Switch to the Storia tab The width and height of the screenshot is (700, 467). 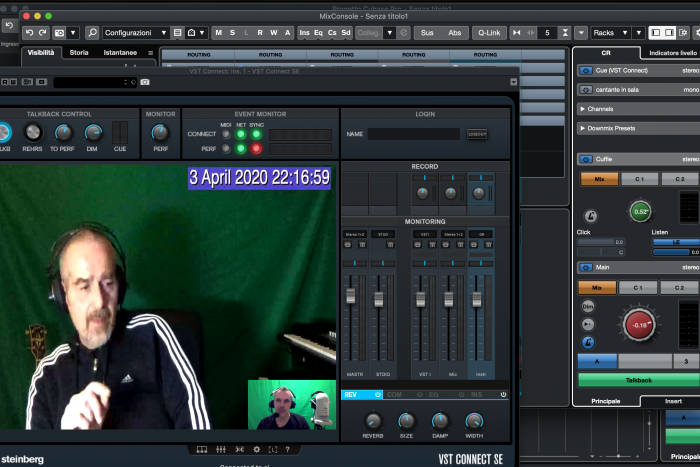(79, 52)
